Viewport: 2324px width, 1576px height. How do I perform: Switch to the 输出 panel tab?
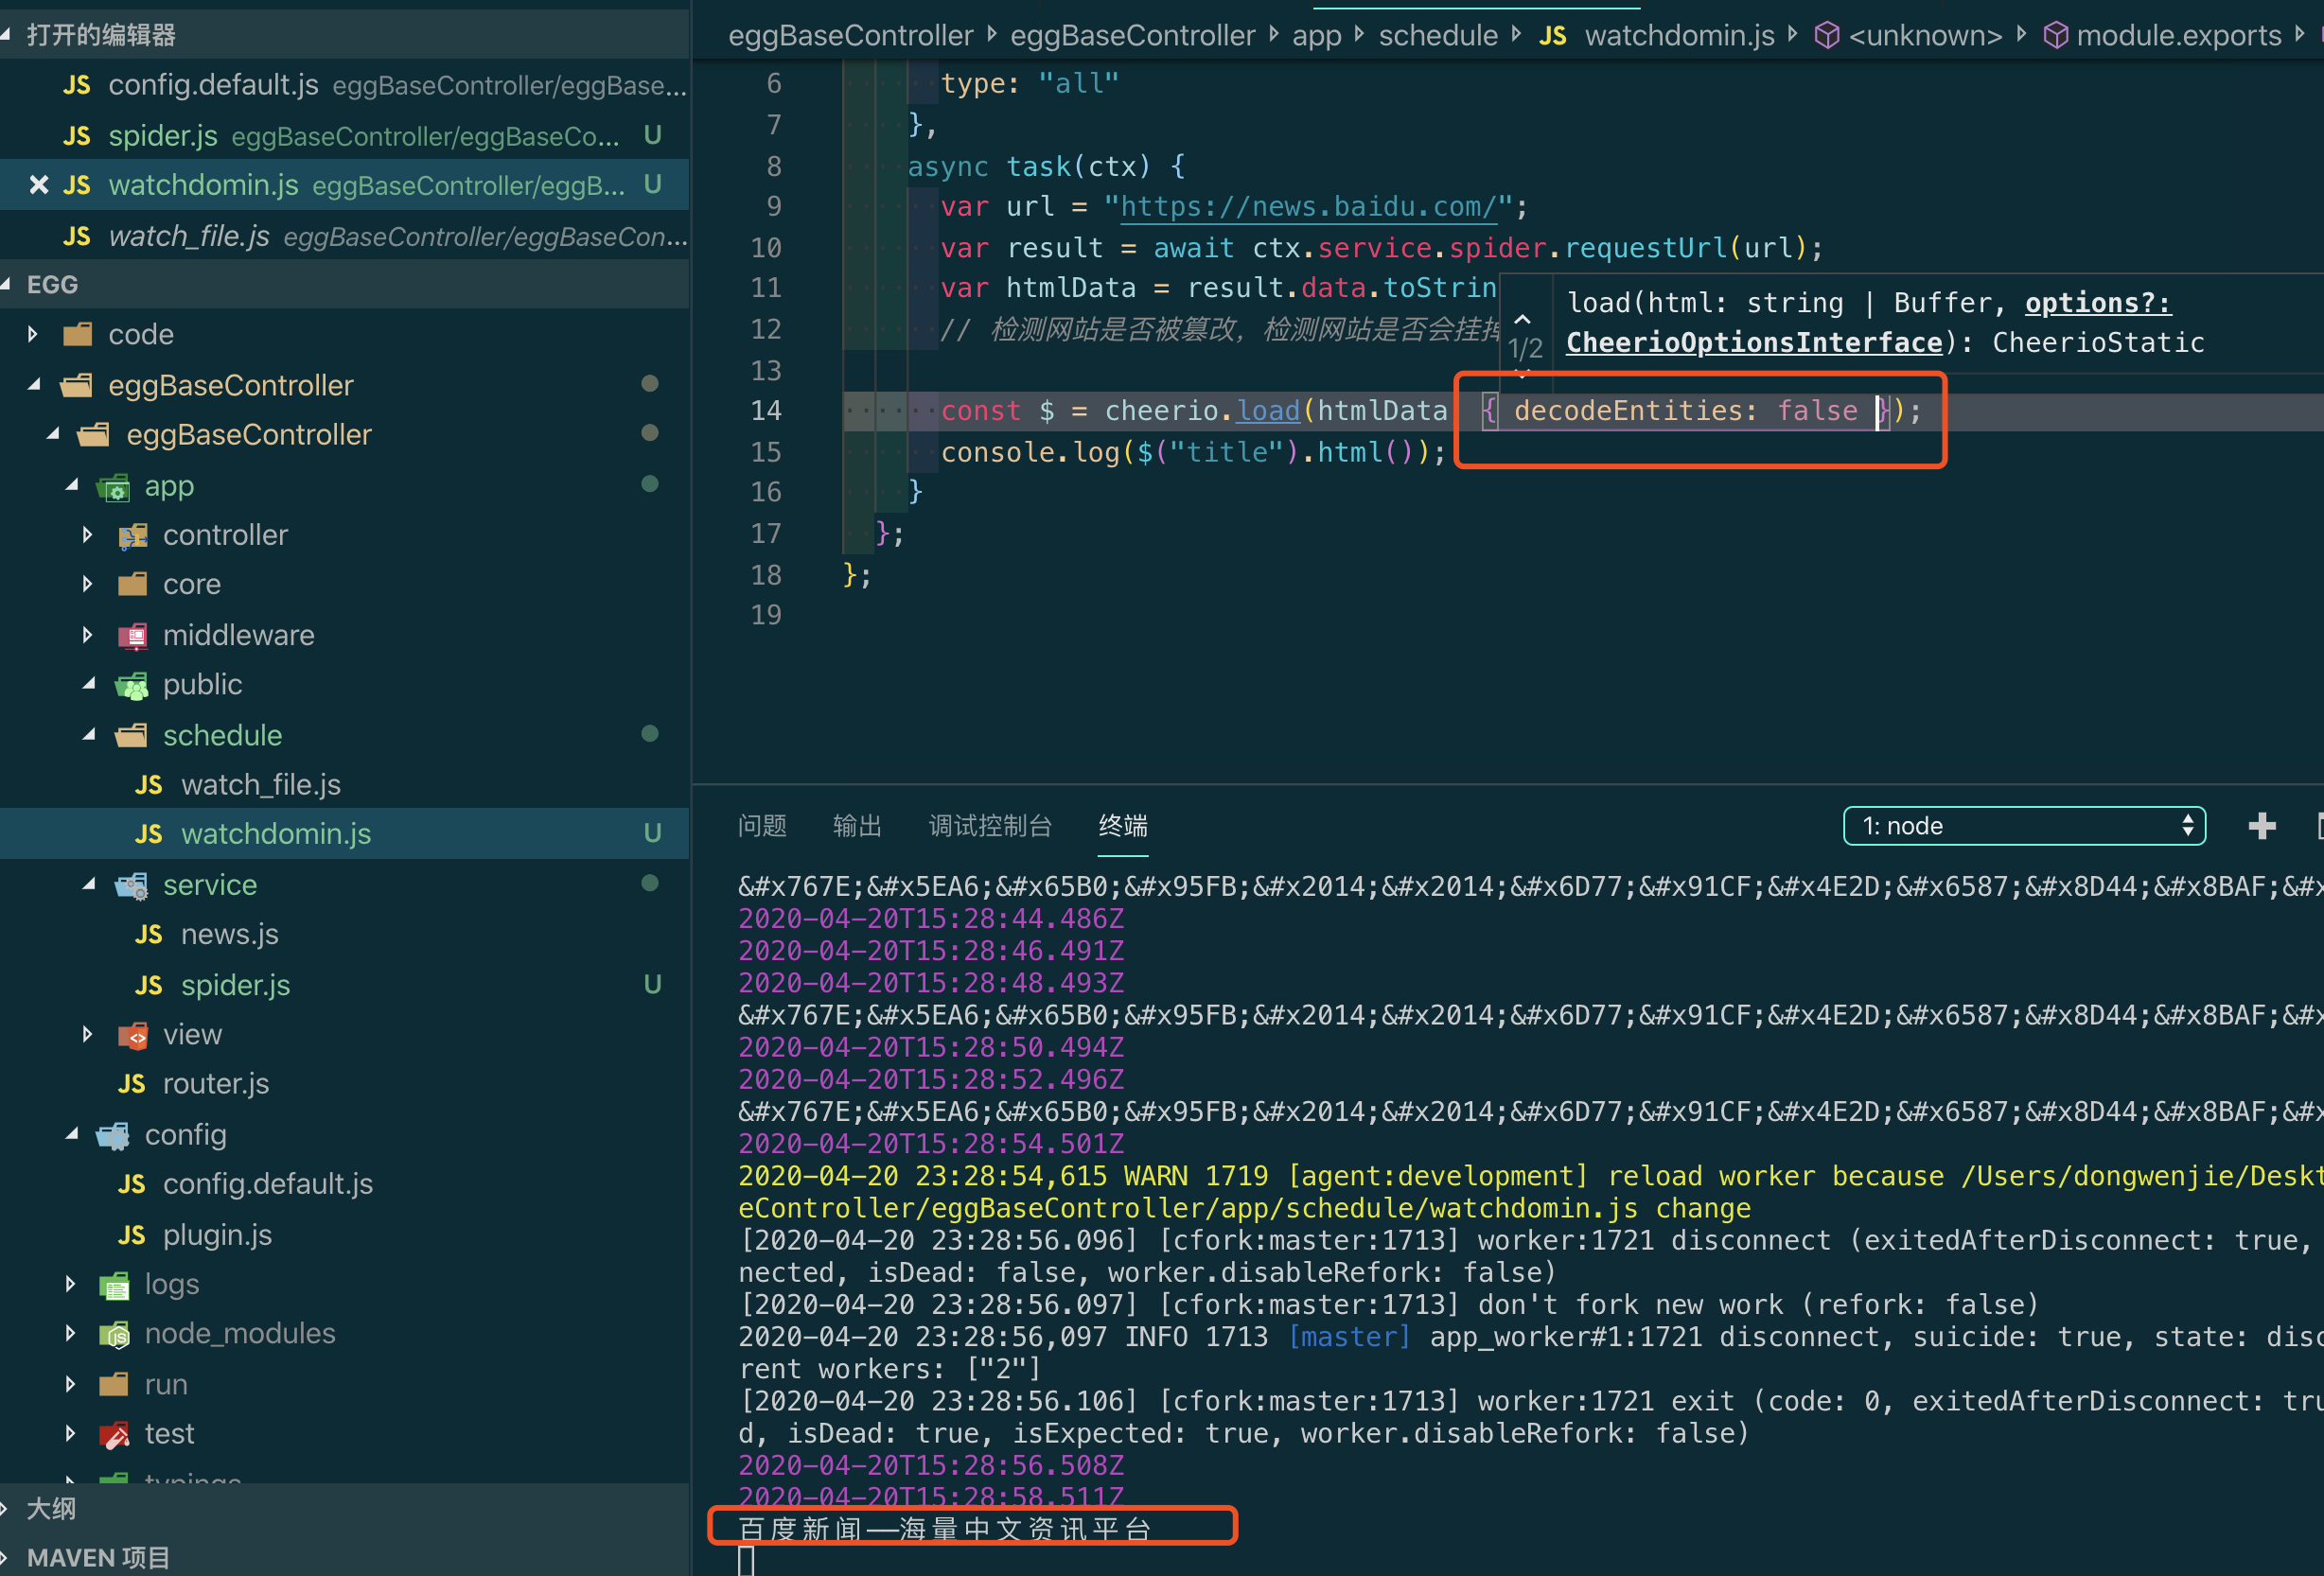point(857,826)
